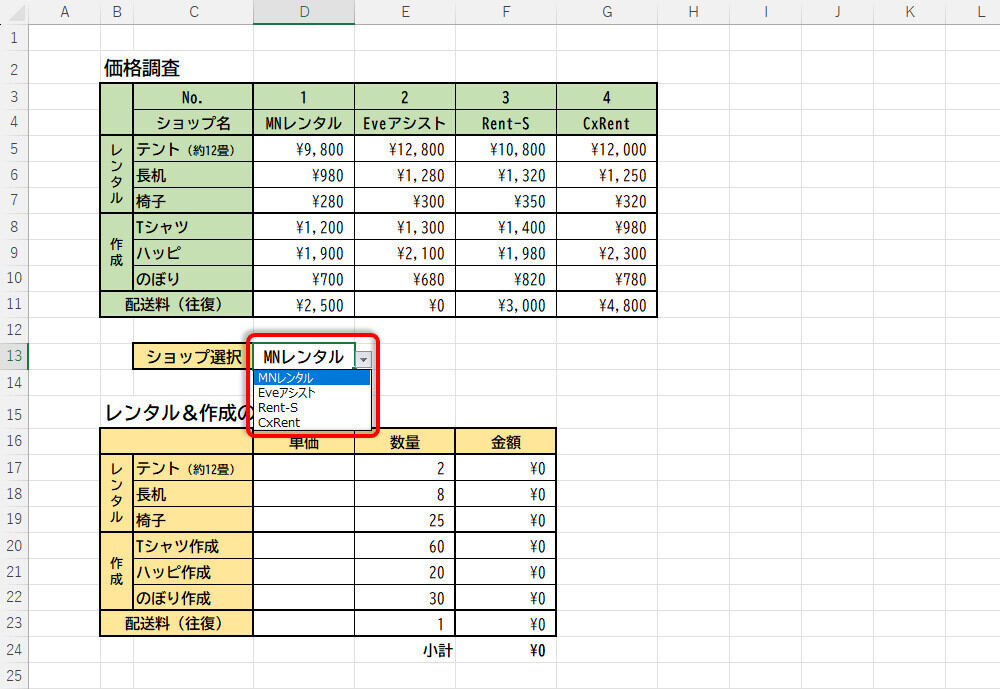Screen dimensions: 1000x689
Task: Choose Eveアシスト in the dropdown list
Action: point(312,393)
